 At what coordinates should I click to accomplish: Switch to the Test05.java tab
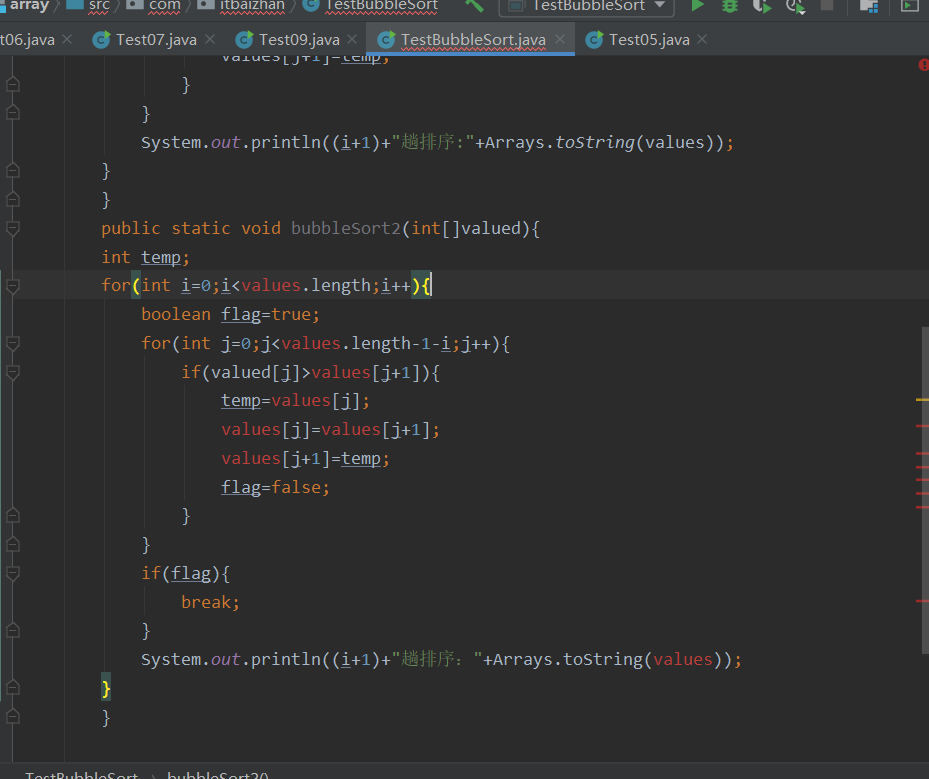click(x=649, y=40)
